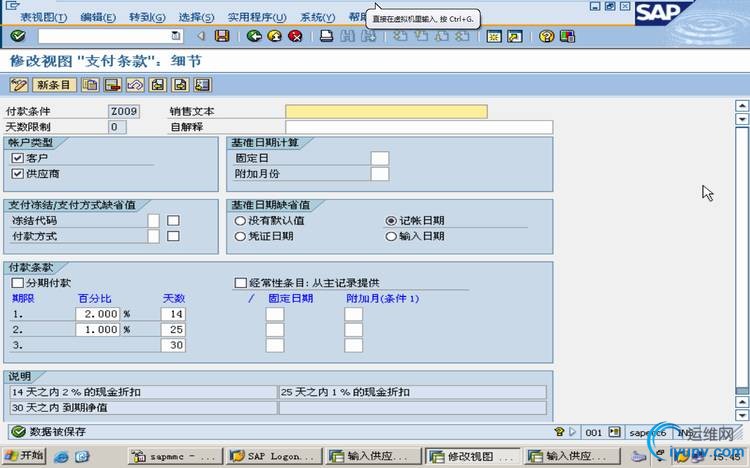Click the Undo change icon
750x468 pixels.
pyautogui.click(x=135, y=85)
